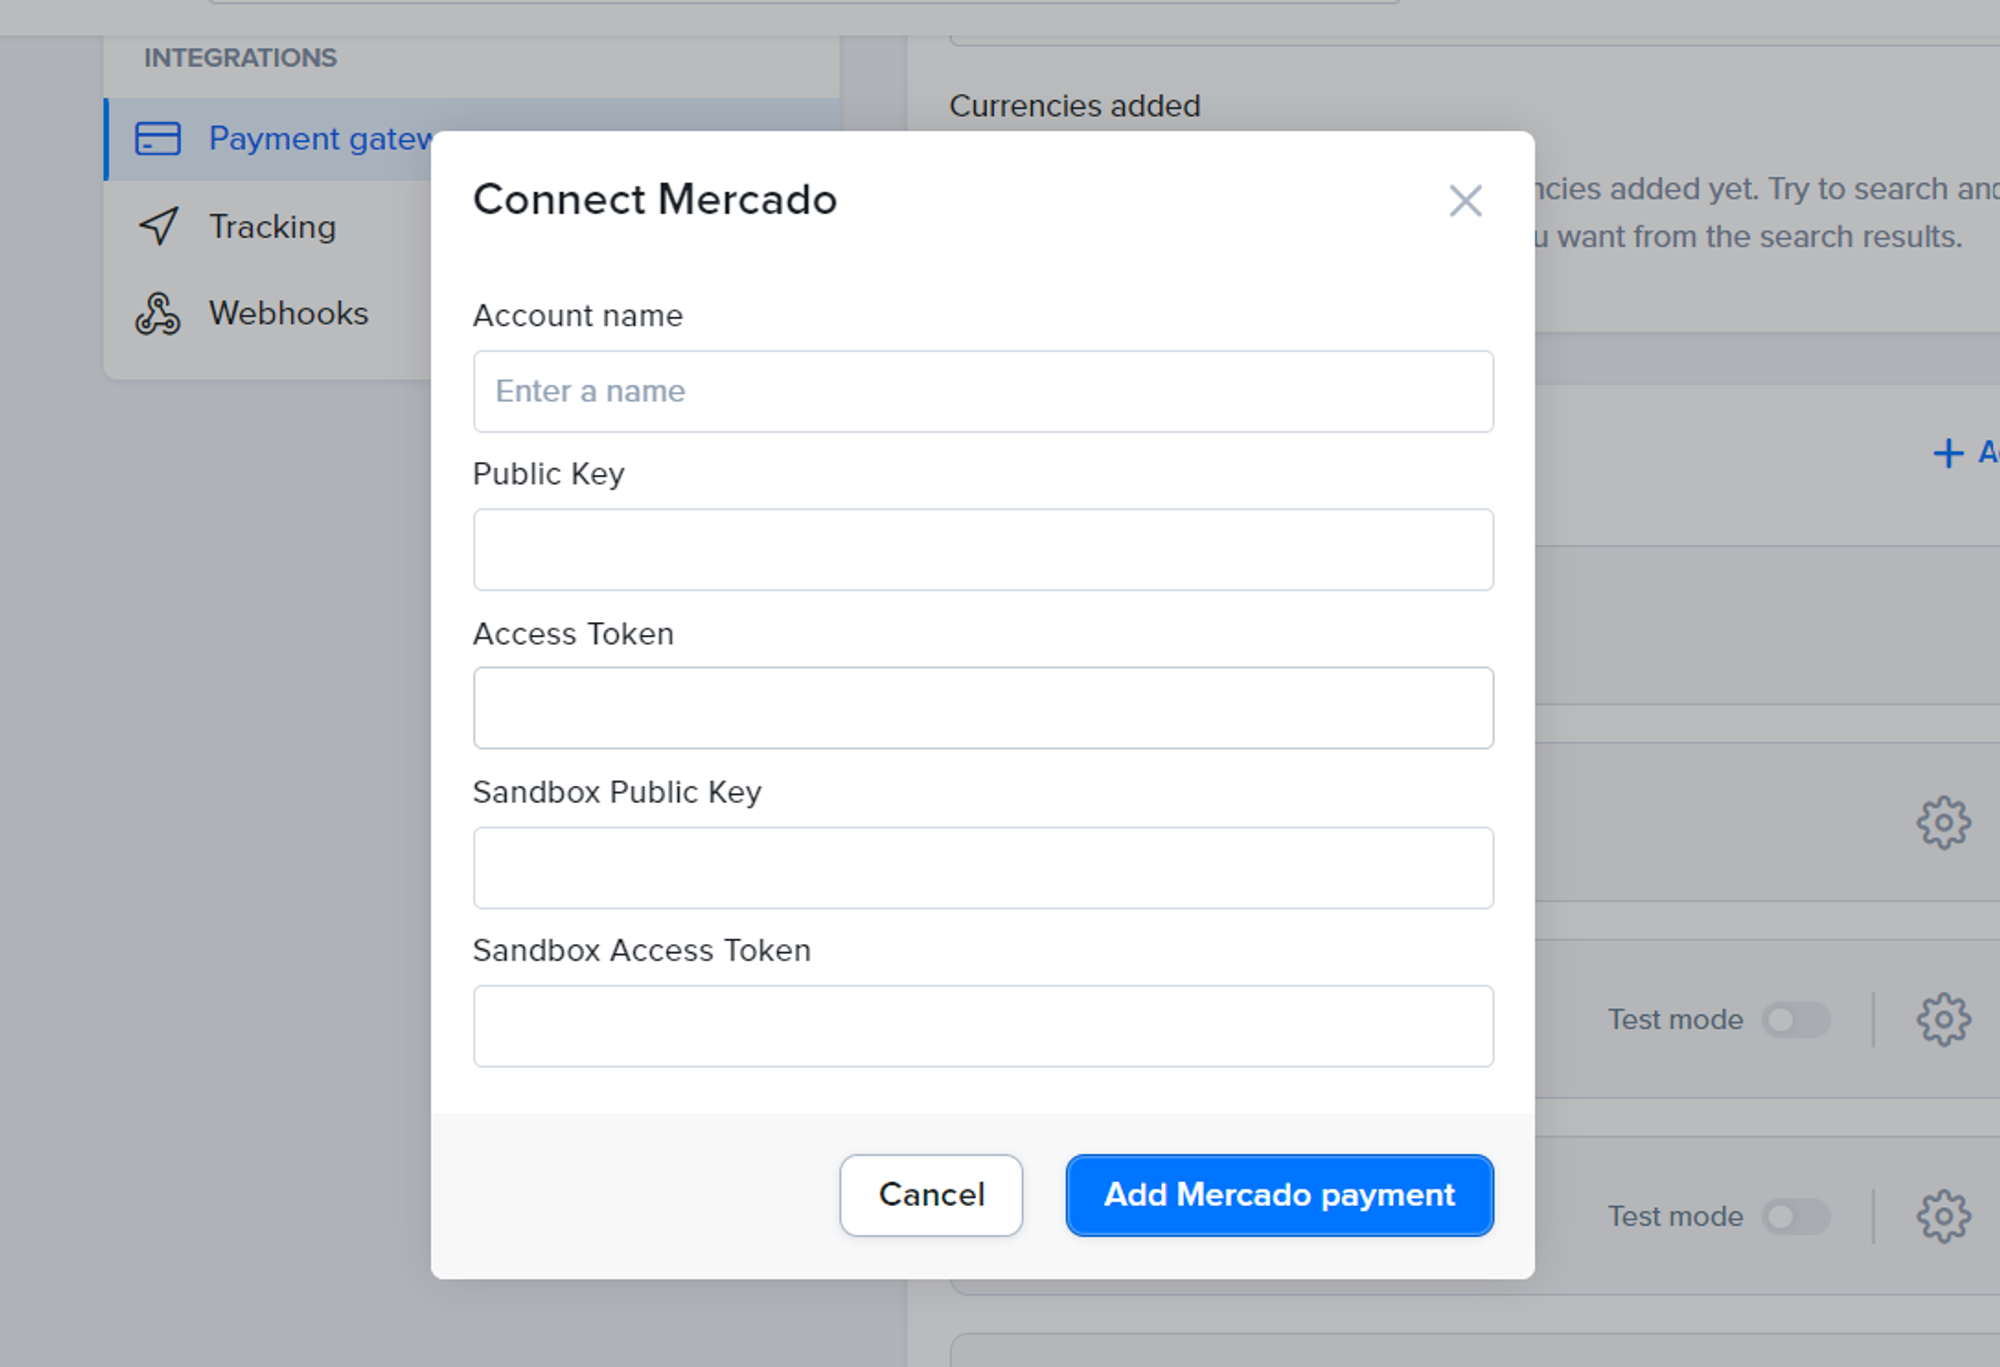Click the Account name input field
The width and height of the screenshot is (2000, 1367).
coord(983,391)
